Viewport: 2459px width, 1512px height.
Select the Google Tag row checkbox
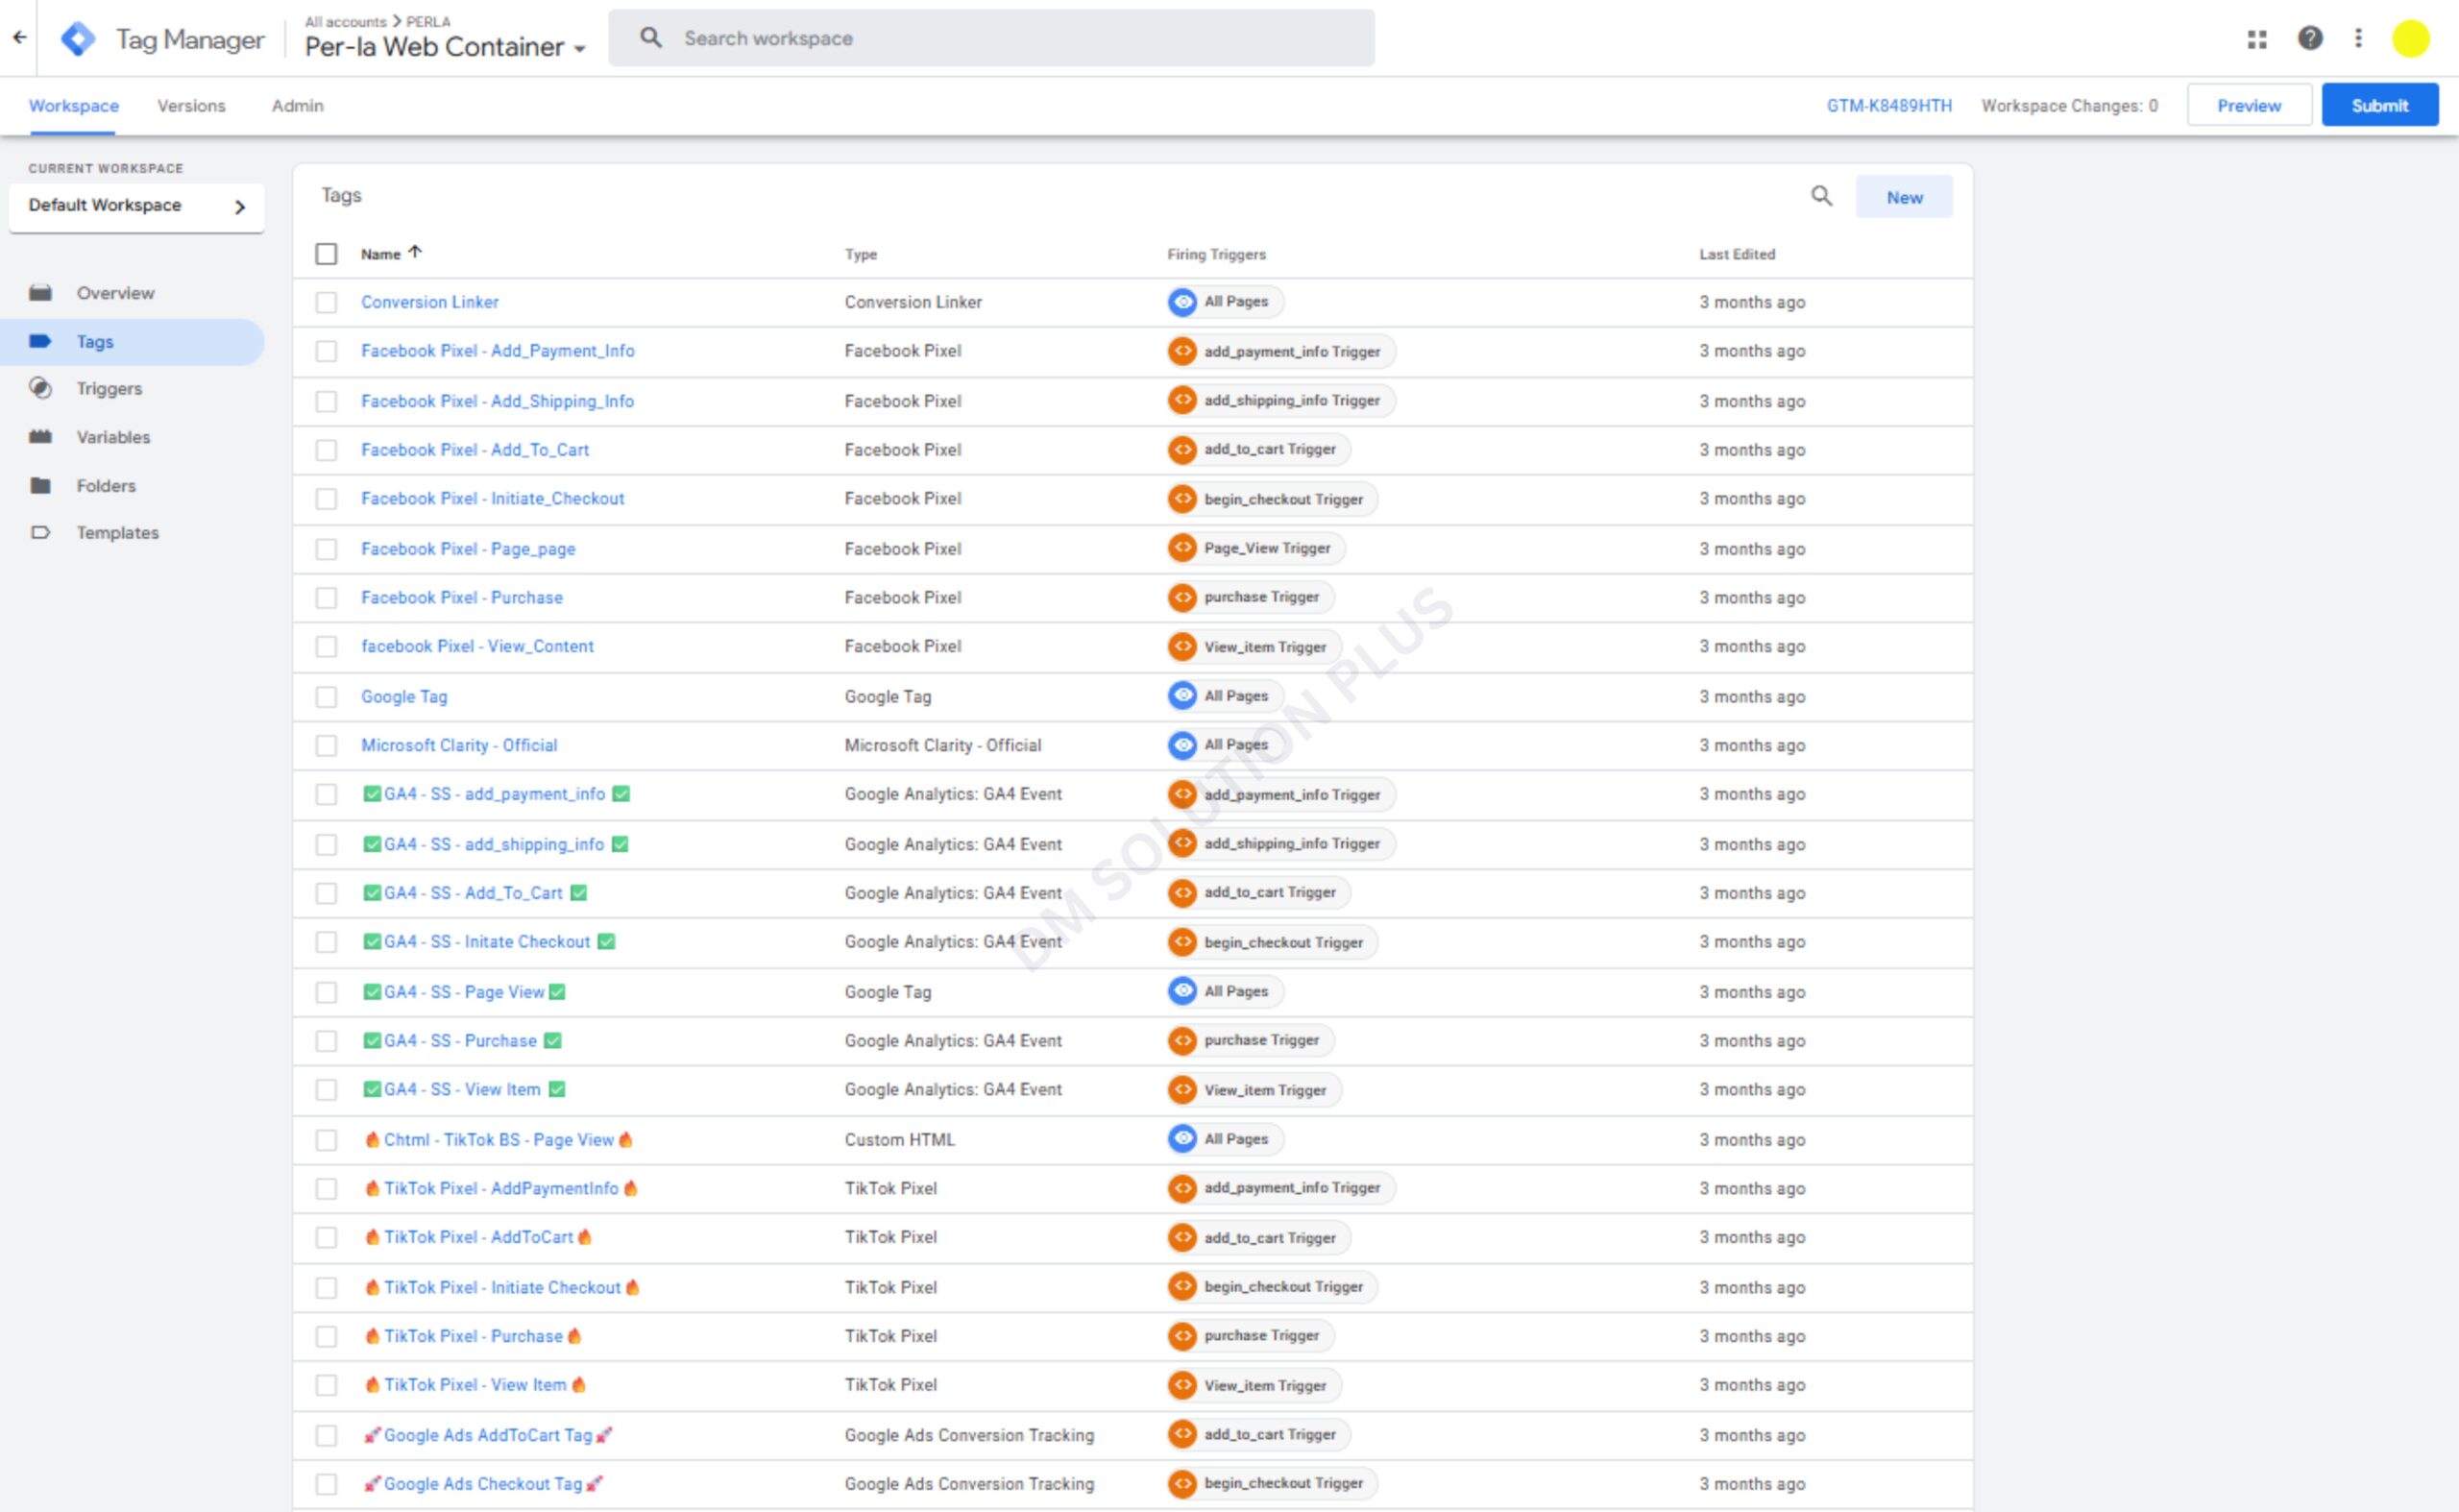[326, 697]
